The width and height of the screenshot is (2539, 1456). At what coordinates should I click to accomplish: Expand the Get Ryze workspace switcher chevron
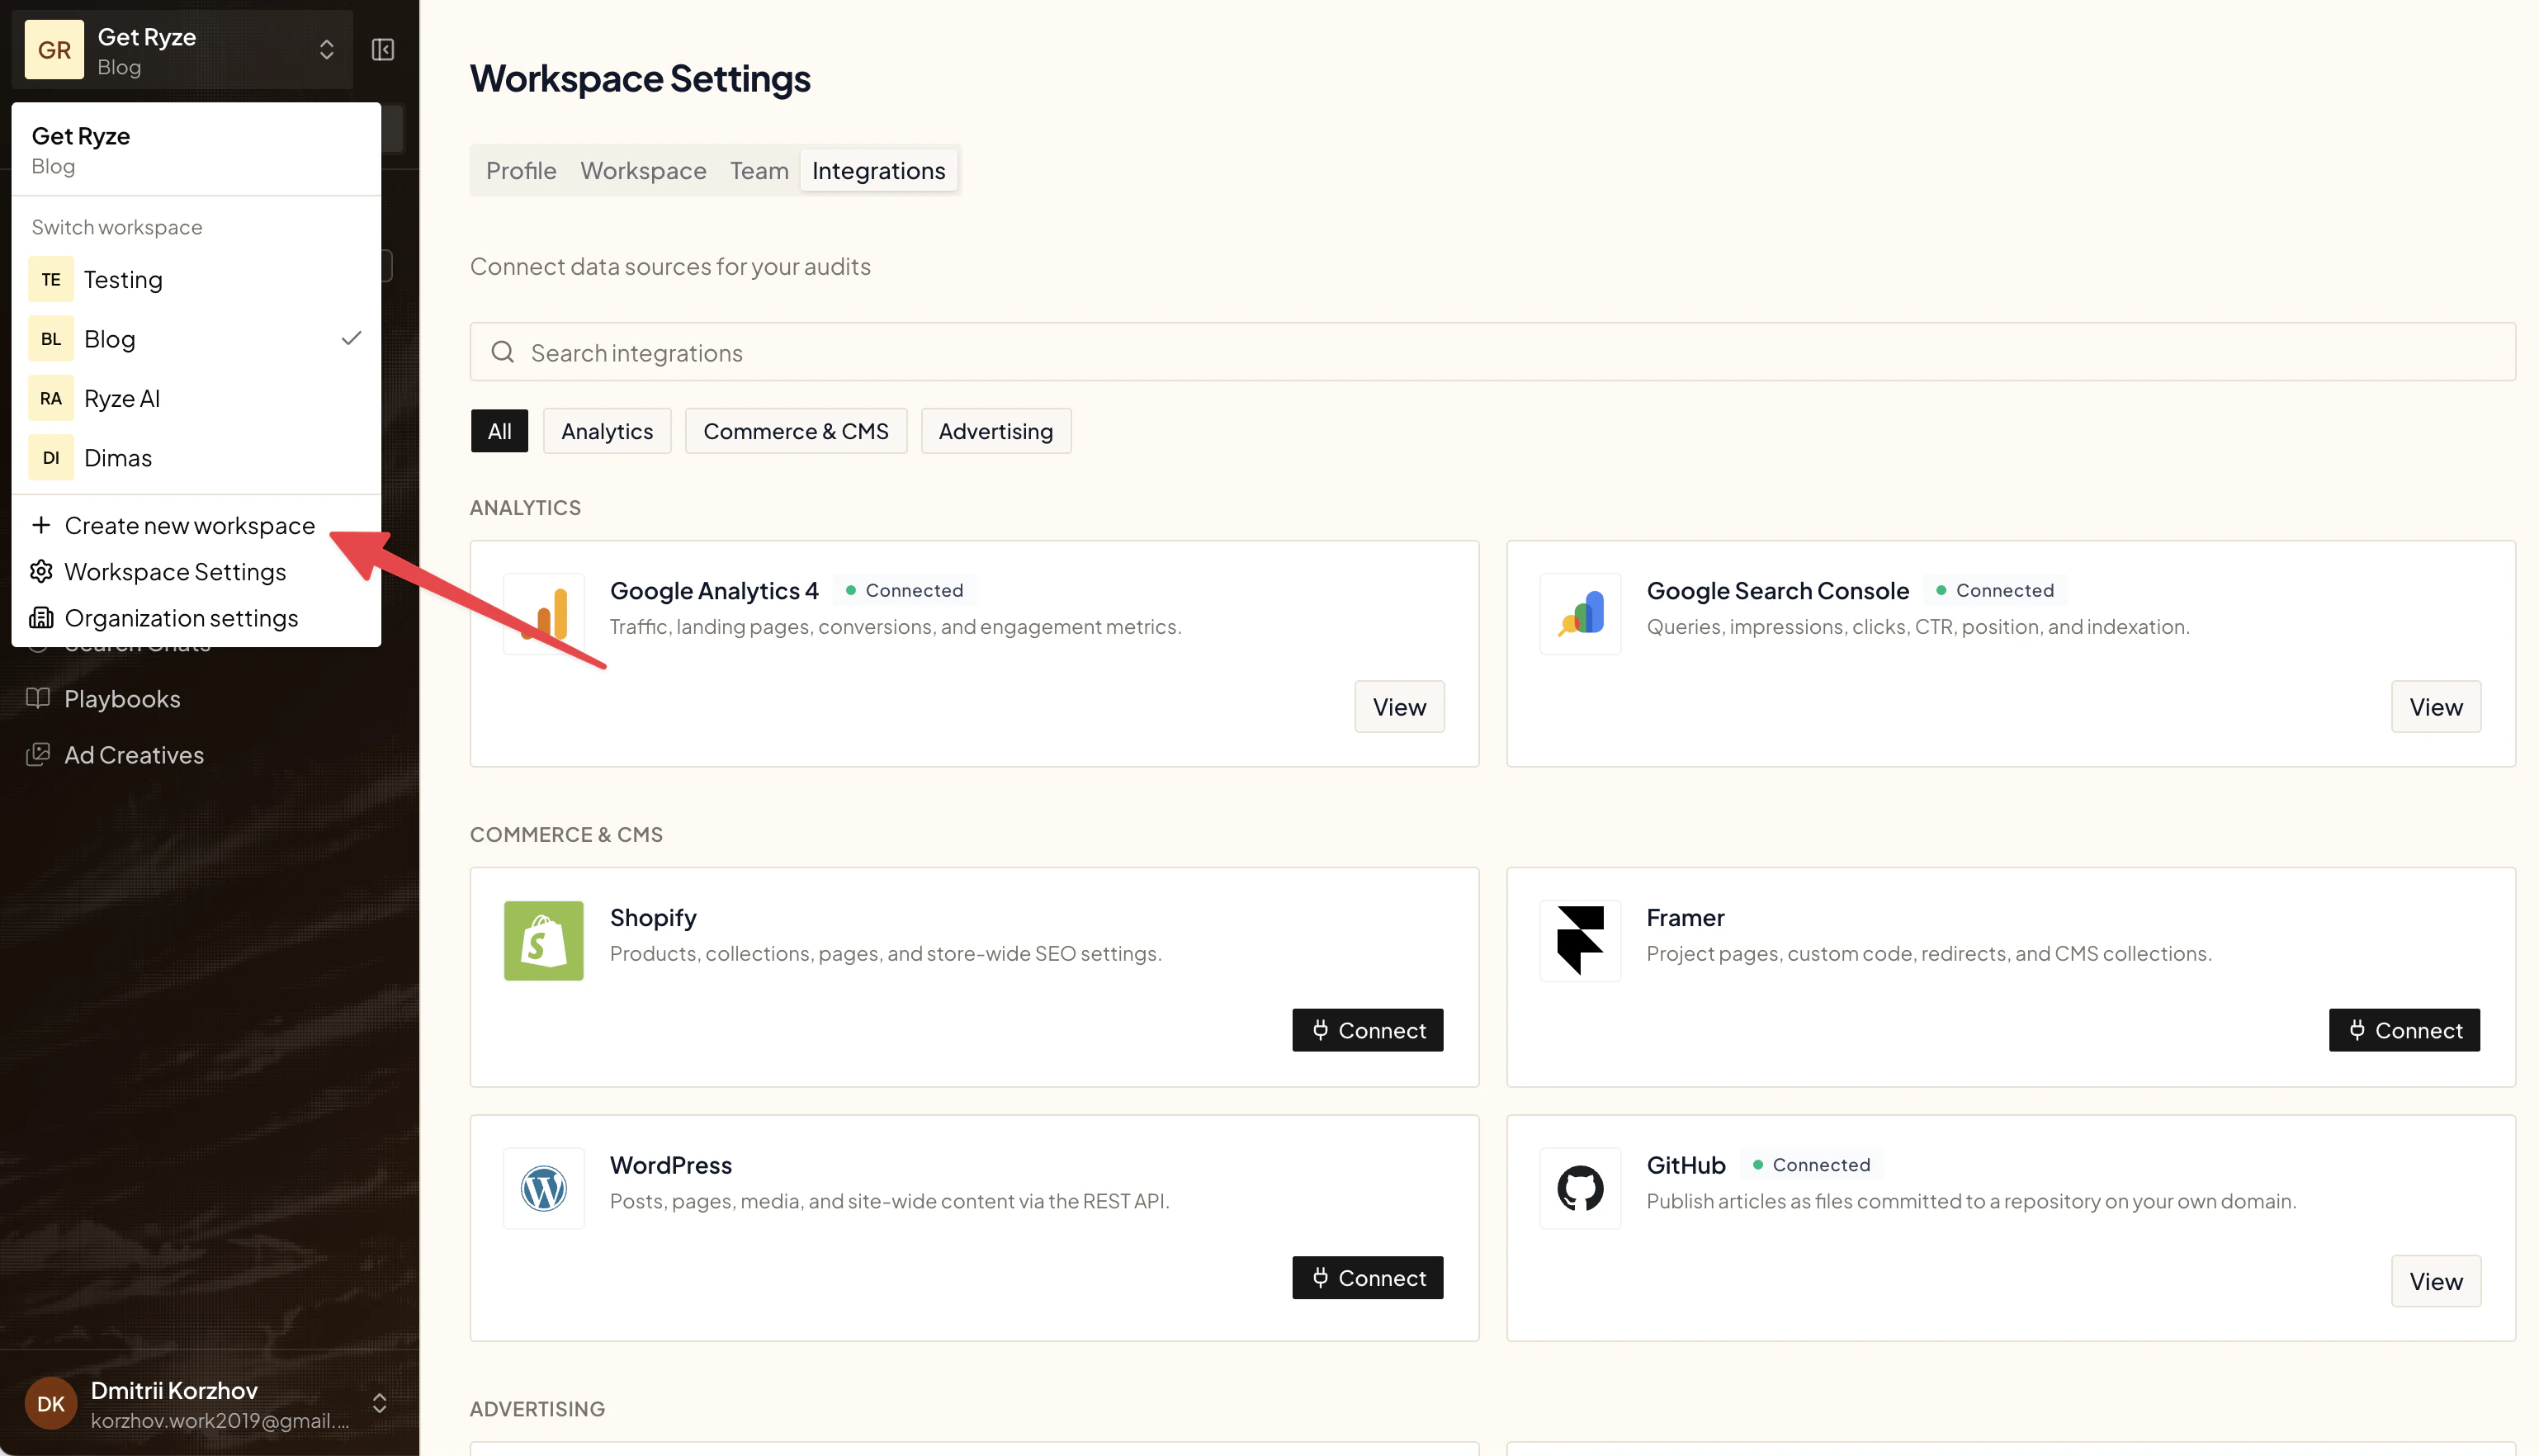point(326,50)
